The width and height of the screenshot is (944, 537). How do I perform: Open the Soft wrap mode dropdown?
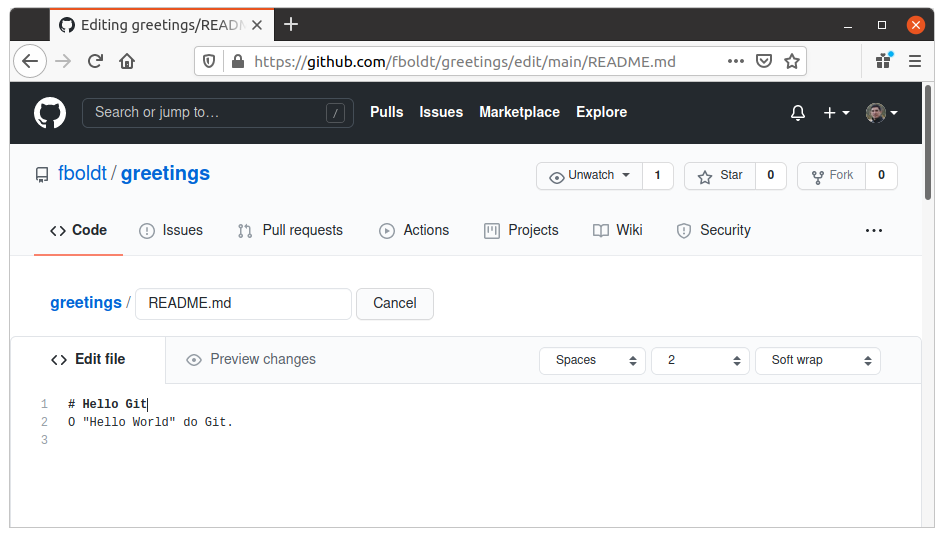click(x=818, y=361)
